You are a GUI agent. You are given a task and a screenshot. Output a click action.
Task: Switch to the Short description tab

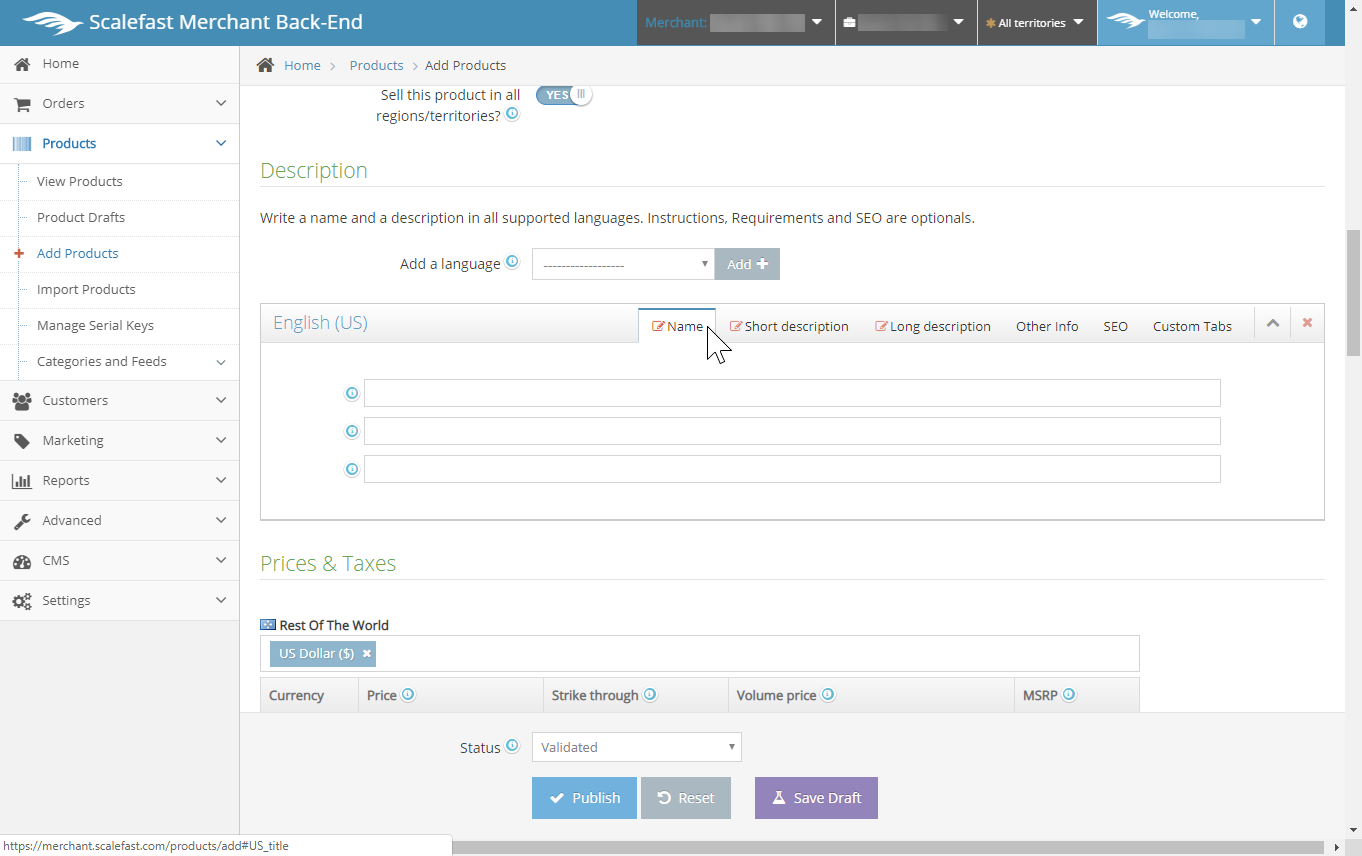(x=789, y=326)
